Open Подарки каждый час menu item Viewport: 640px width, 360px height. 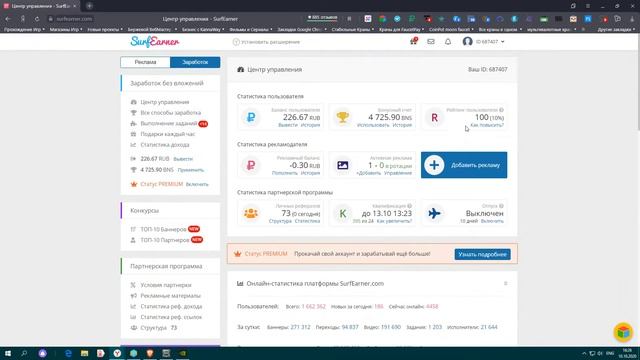point(168,134)
